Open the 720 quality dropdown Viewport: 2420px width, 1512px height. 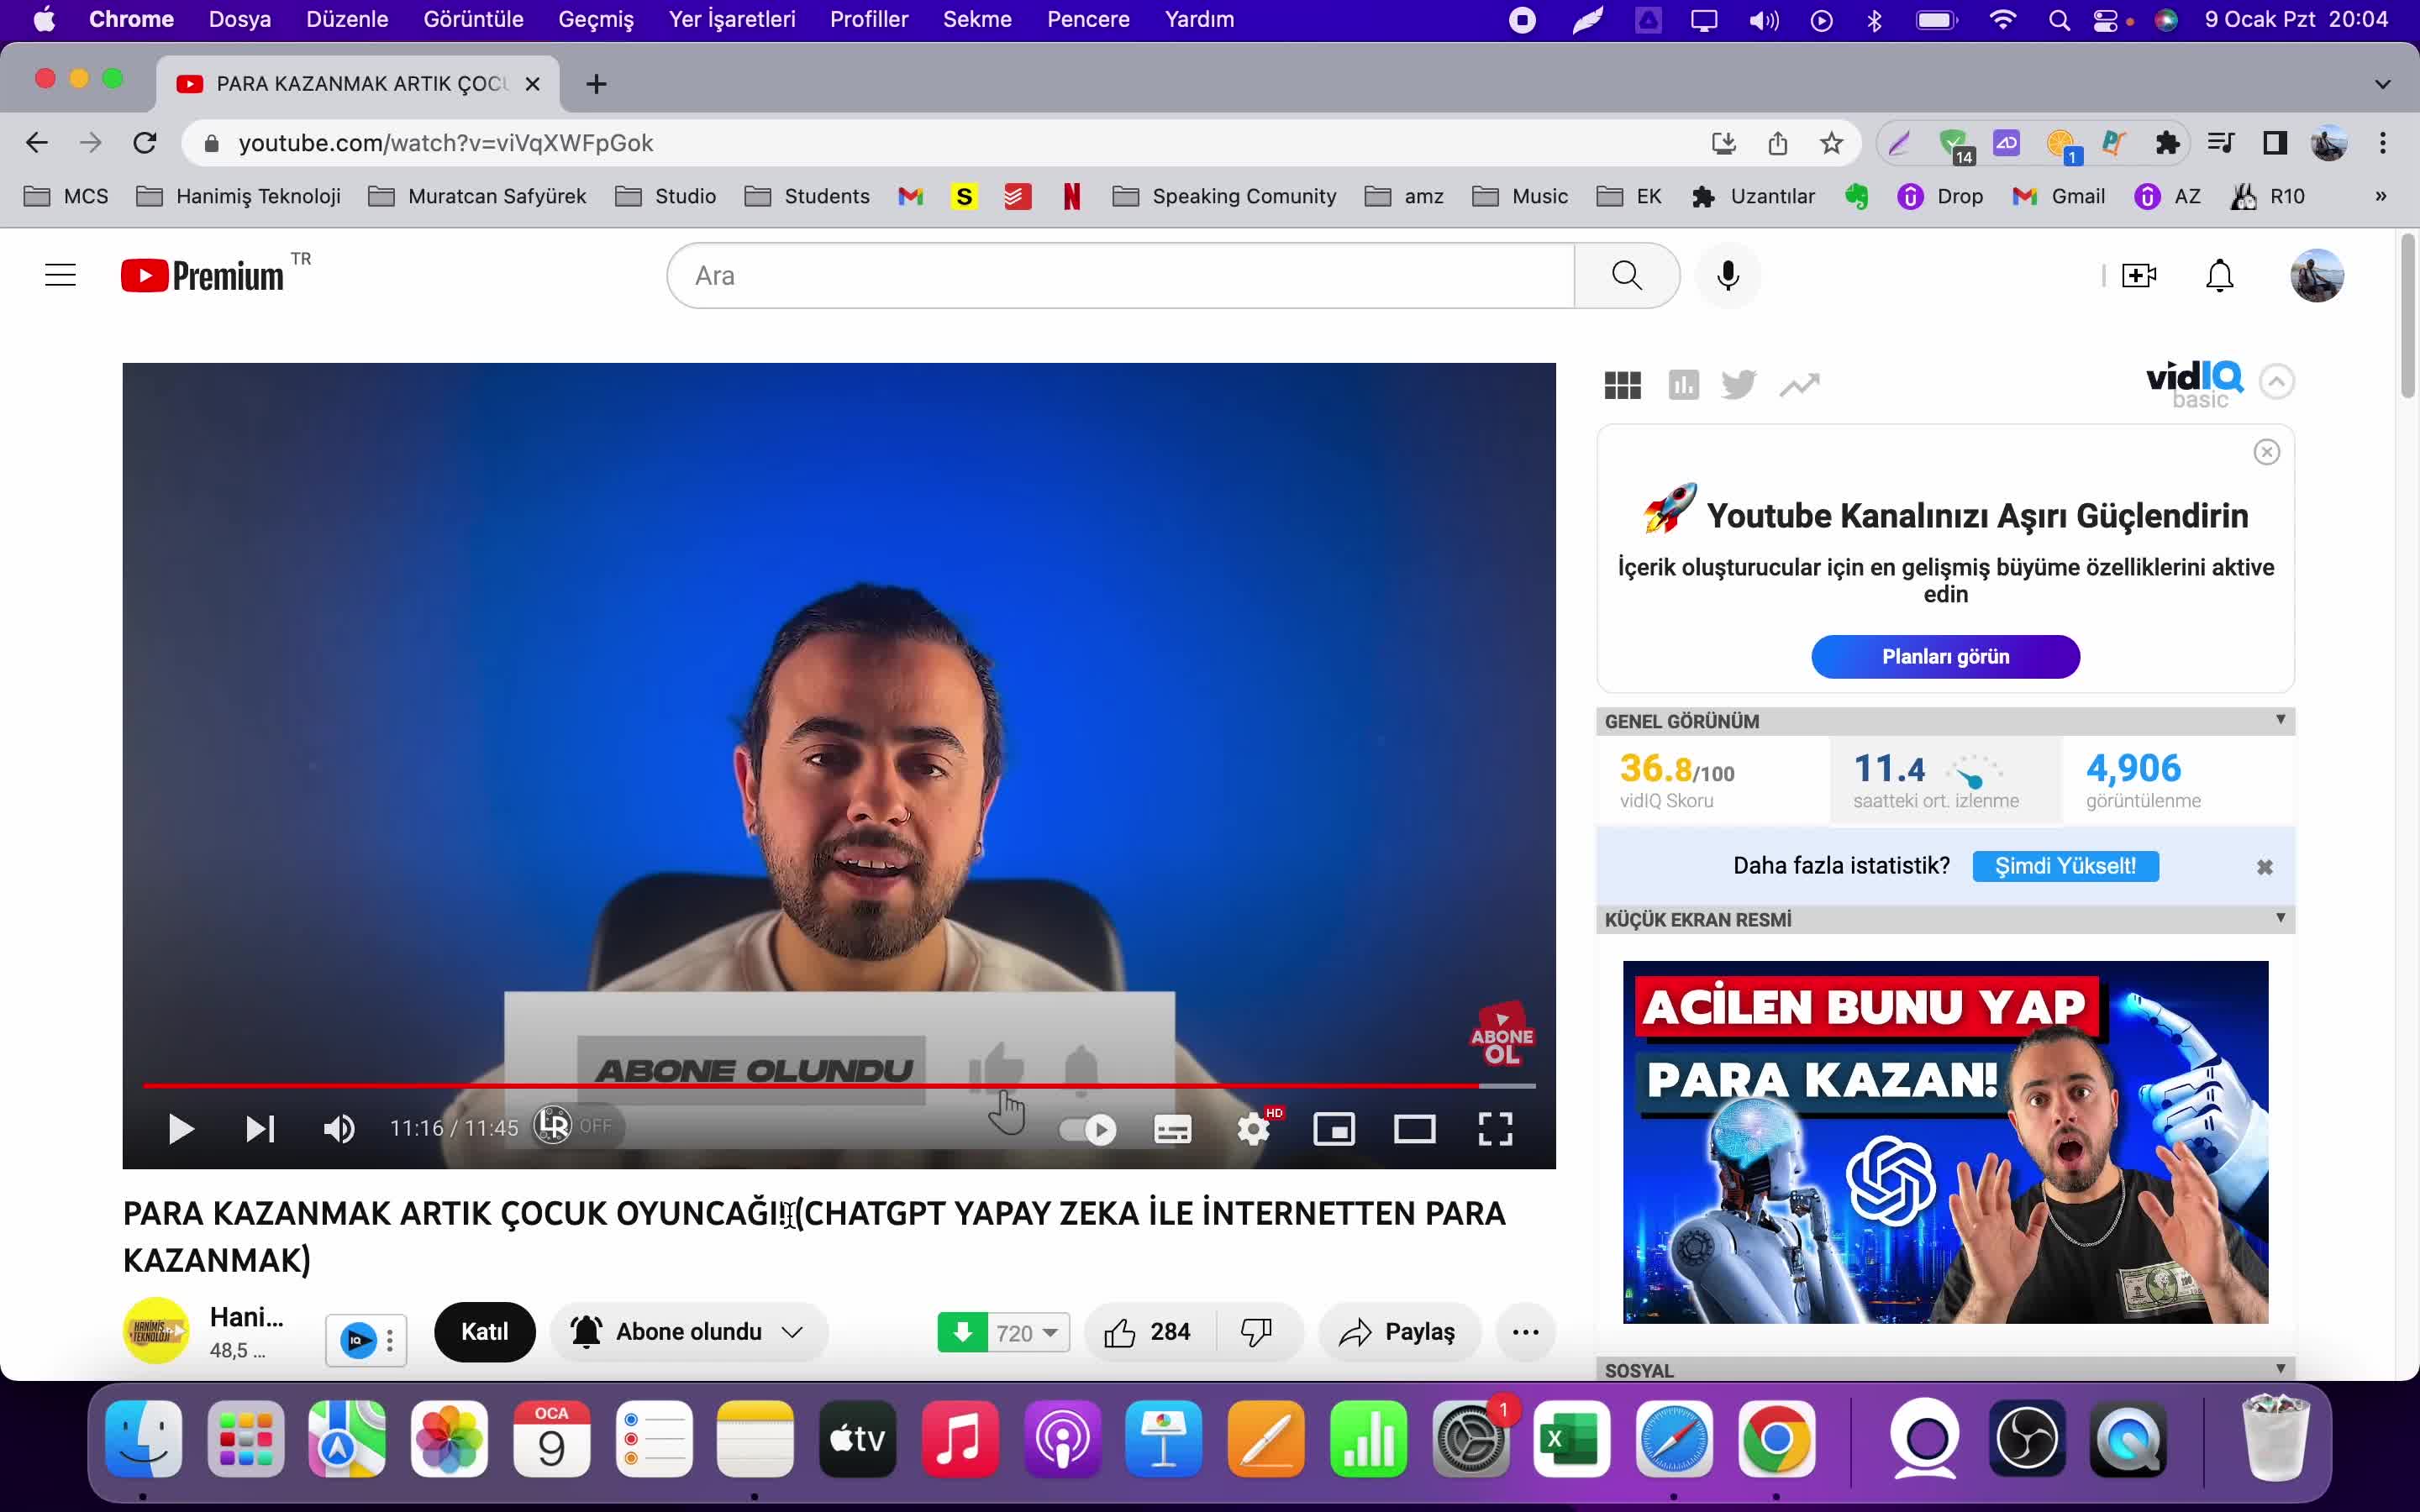coord(1028,1333)
